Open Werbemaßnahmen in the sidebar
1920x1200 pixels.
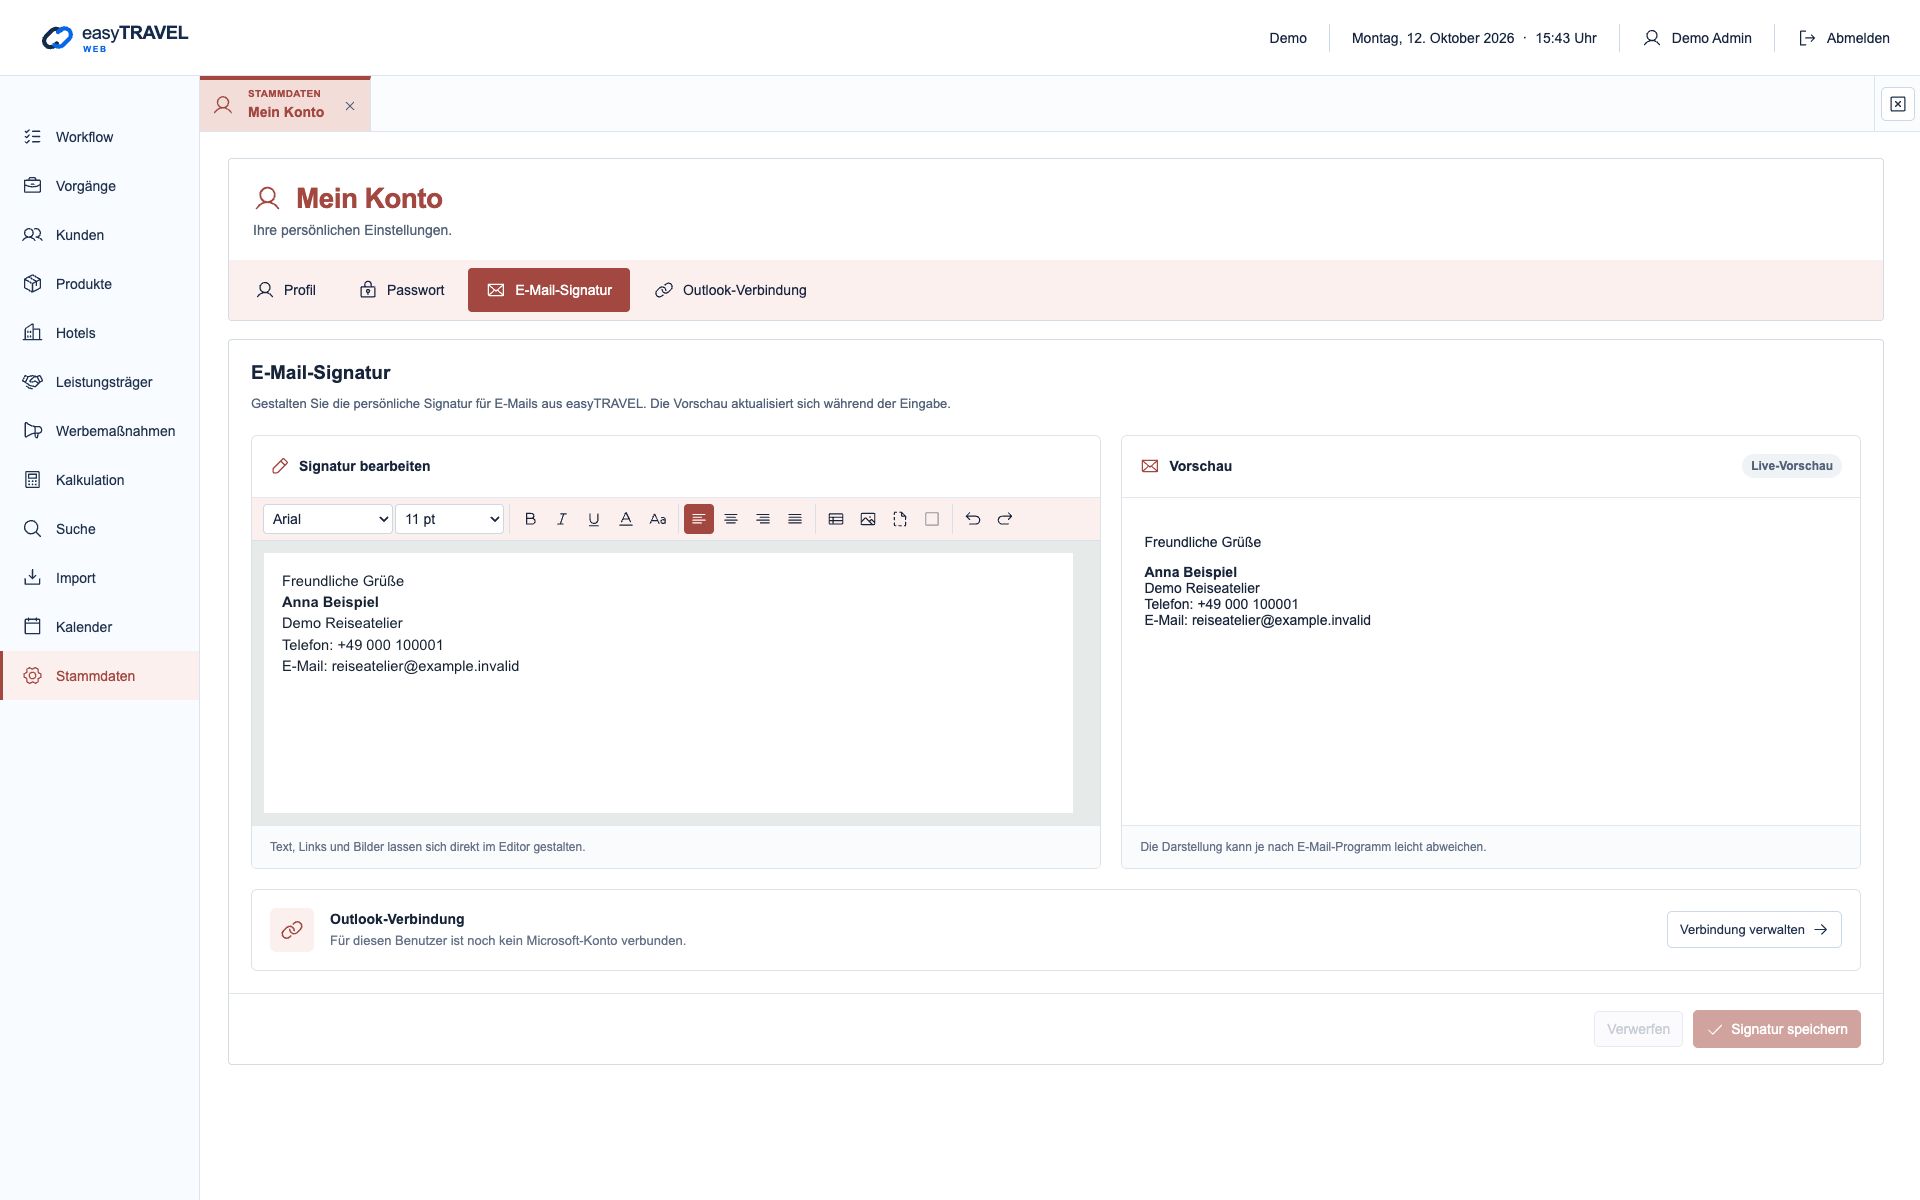tap(100, 431)
